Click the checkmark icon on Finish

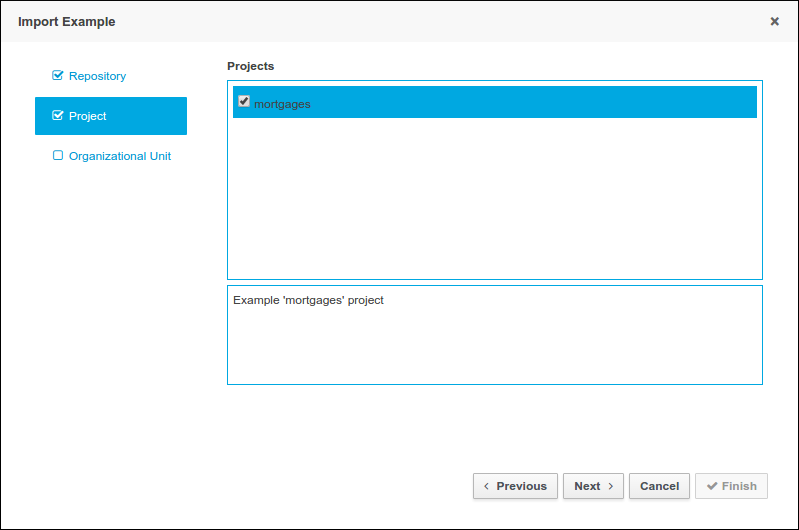coord(711,486)
